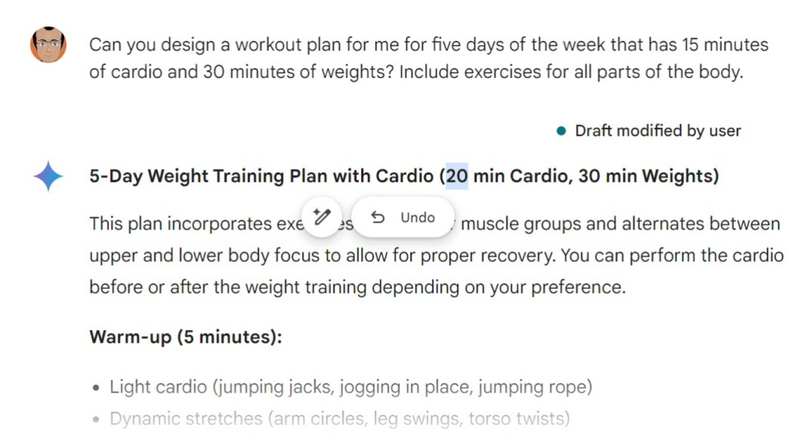This screenshot has width=800, height=446.
Task: Click the highlighted "20" in the heading
Action: pyautogui.click(x=456, y=177)
